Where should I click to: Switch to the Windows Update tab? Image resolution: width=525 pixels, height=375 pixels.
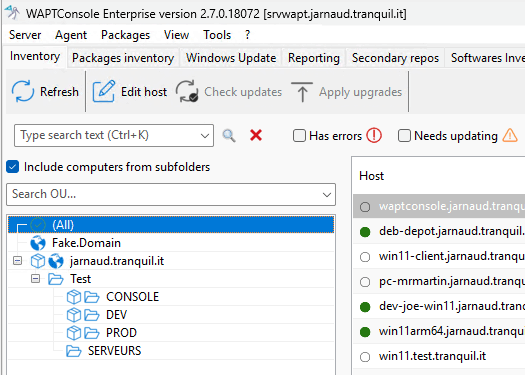(231, 58)
